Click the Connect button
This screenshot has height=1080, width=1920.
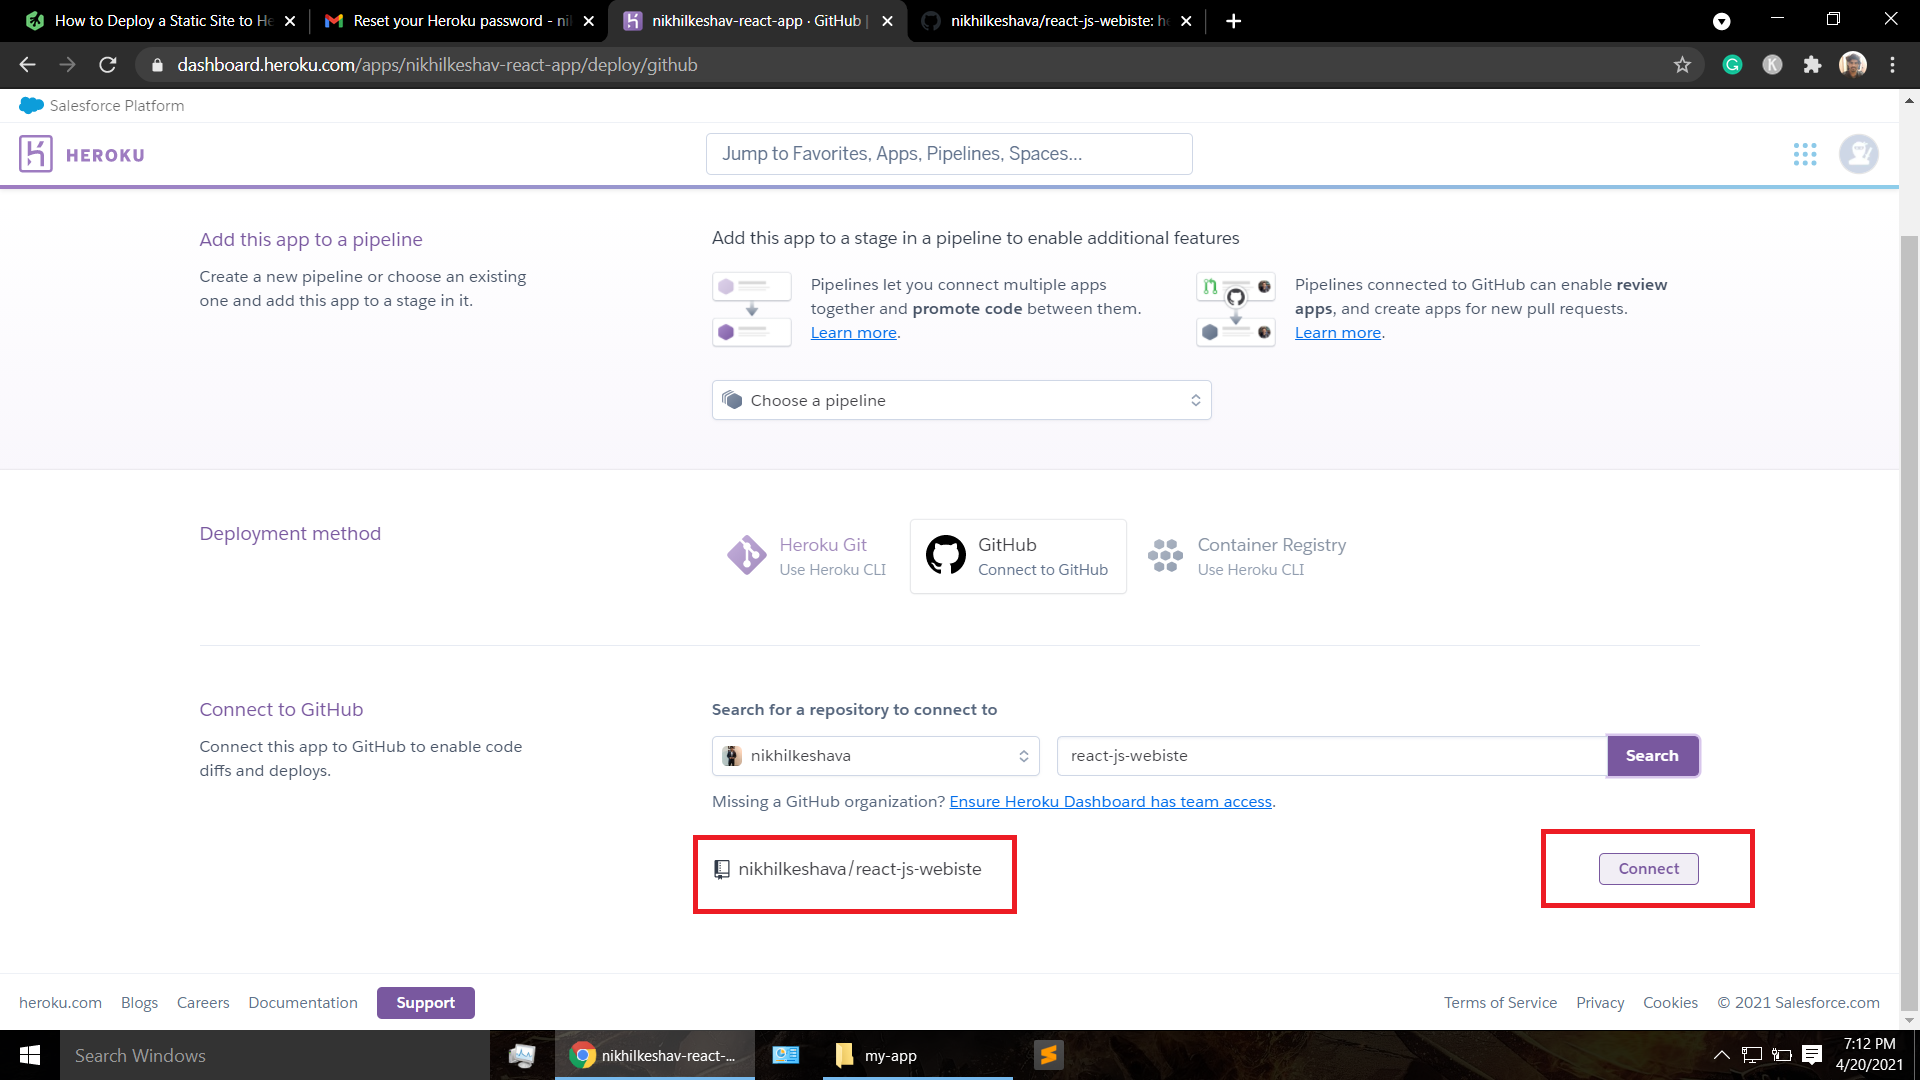[1648, 869]
